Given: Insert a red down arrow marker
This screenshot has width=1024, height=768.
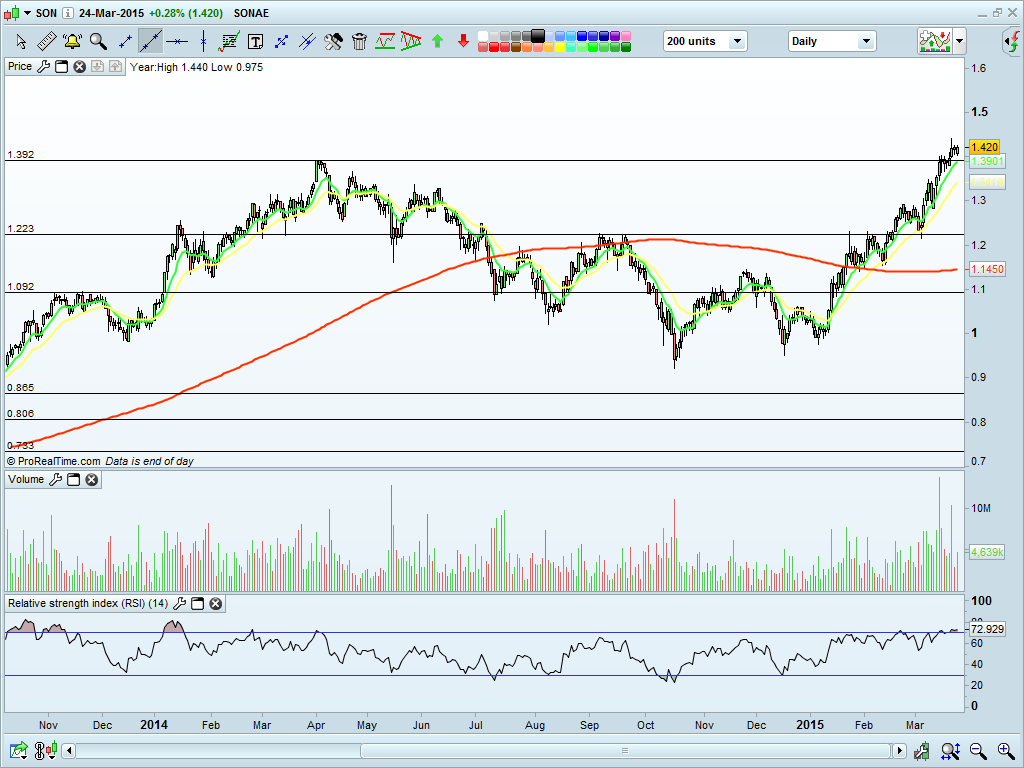Looking at the screenshot, I should coord(463,41).
